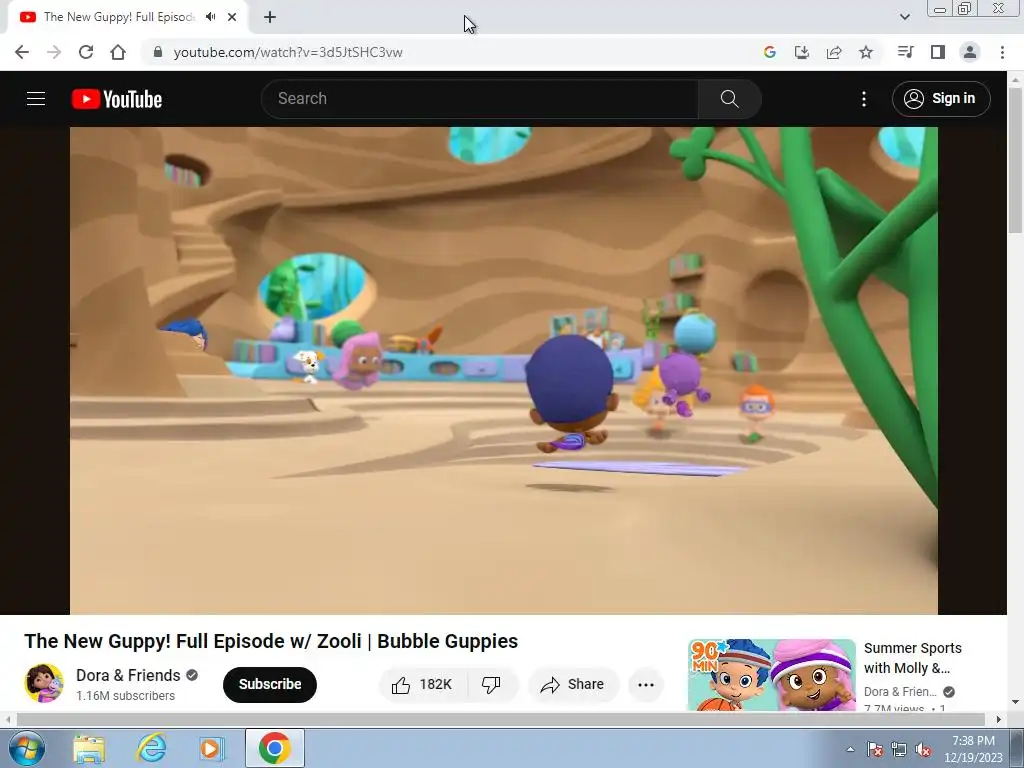Open the Chrome profile avatar
Screen dimensions: 1024x768
coord(970,52)
